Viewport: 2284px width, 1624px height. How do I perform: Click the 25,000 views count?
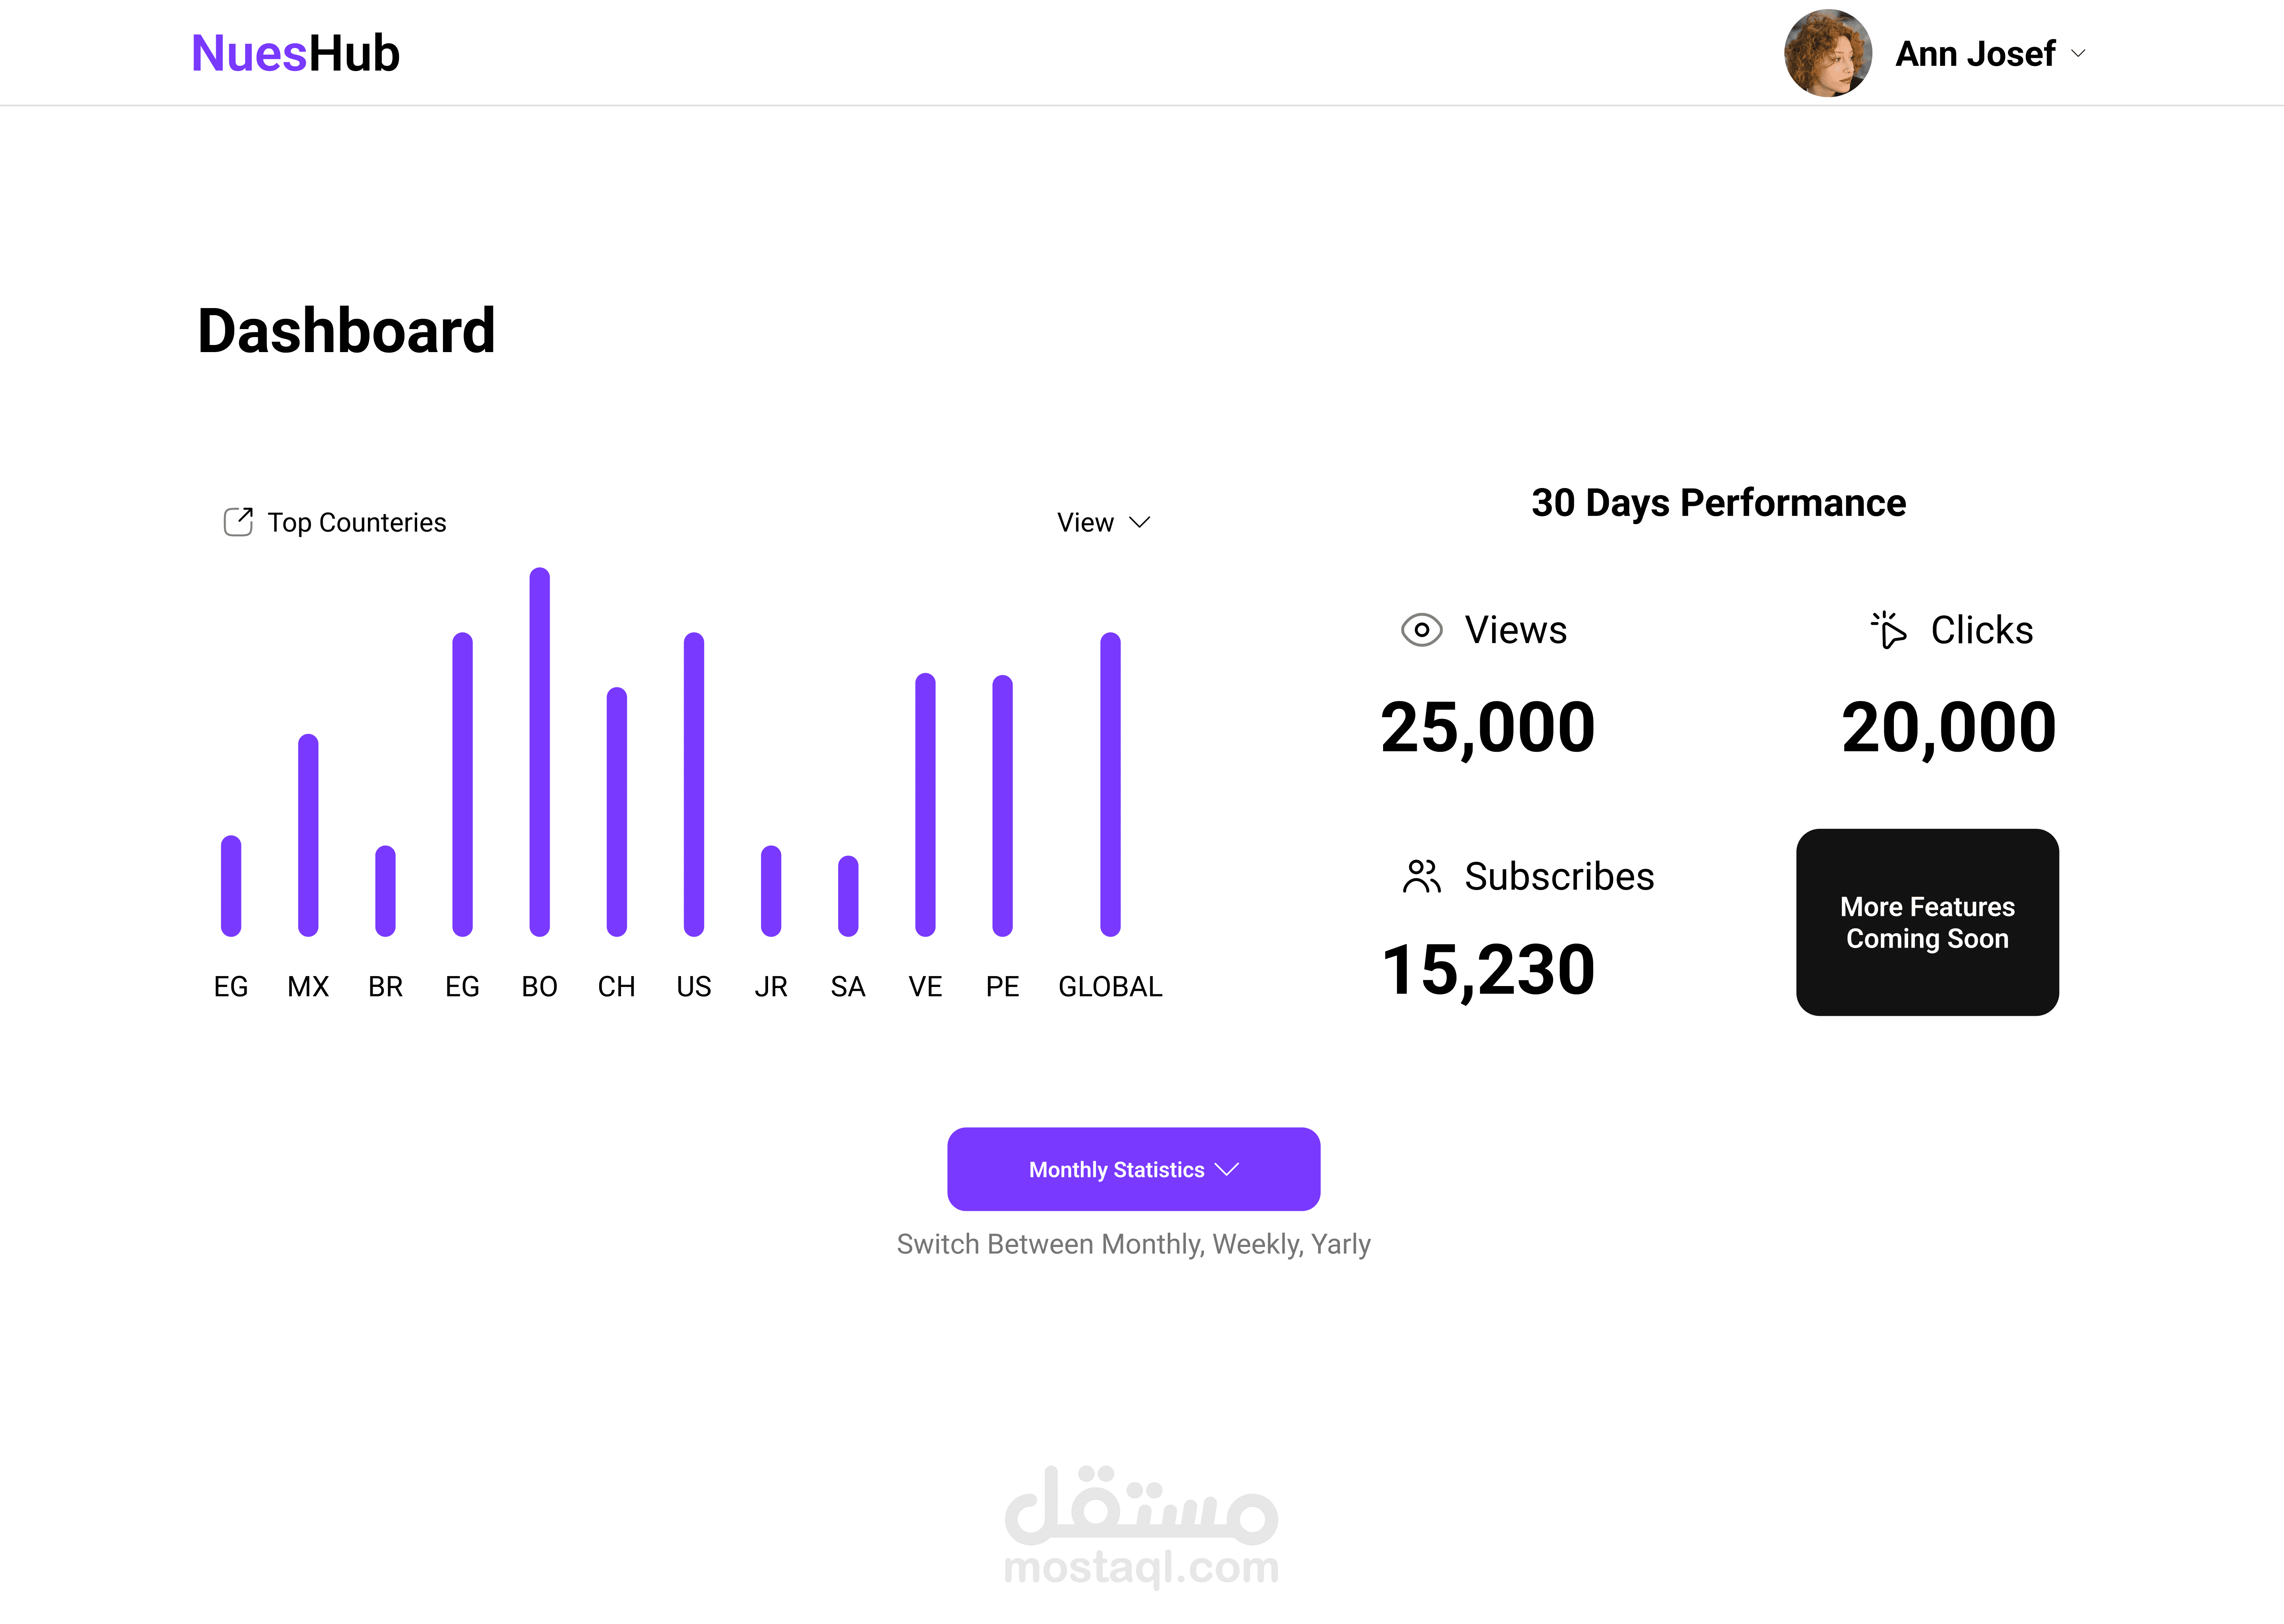1487,727
